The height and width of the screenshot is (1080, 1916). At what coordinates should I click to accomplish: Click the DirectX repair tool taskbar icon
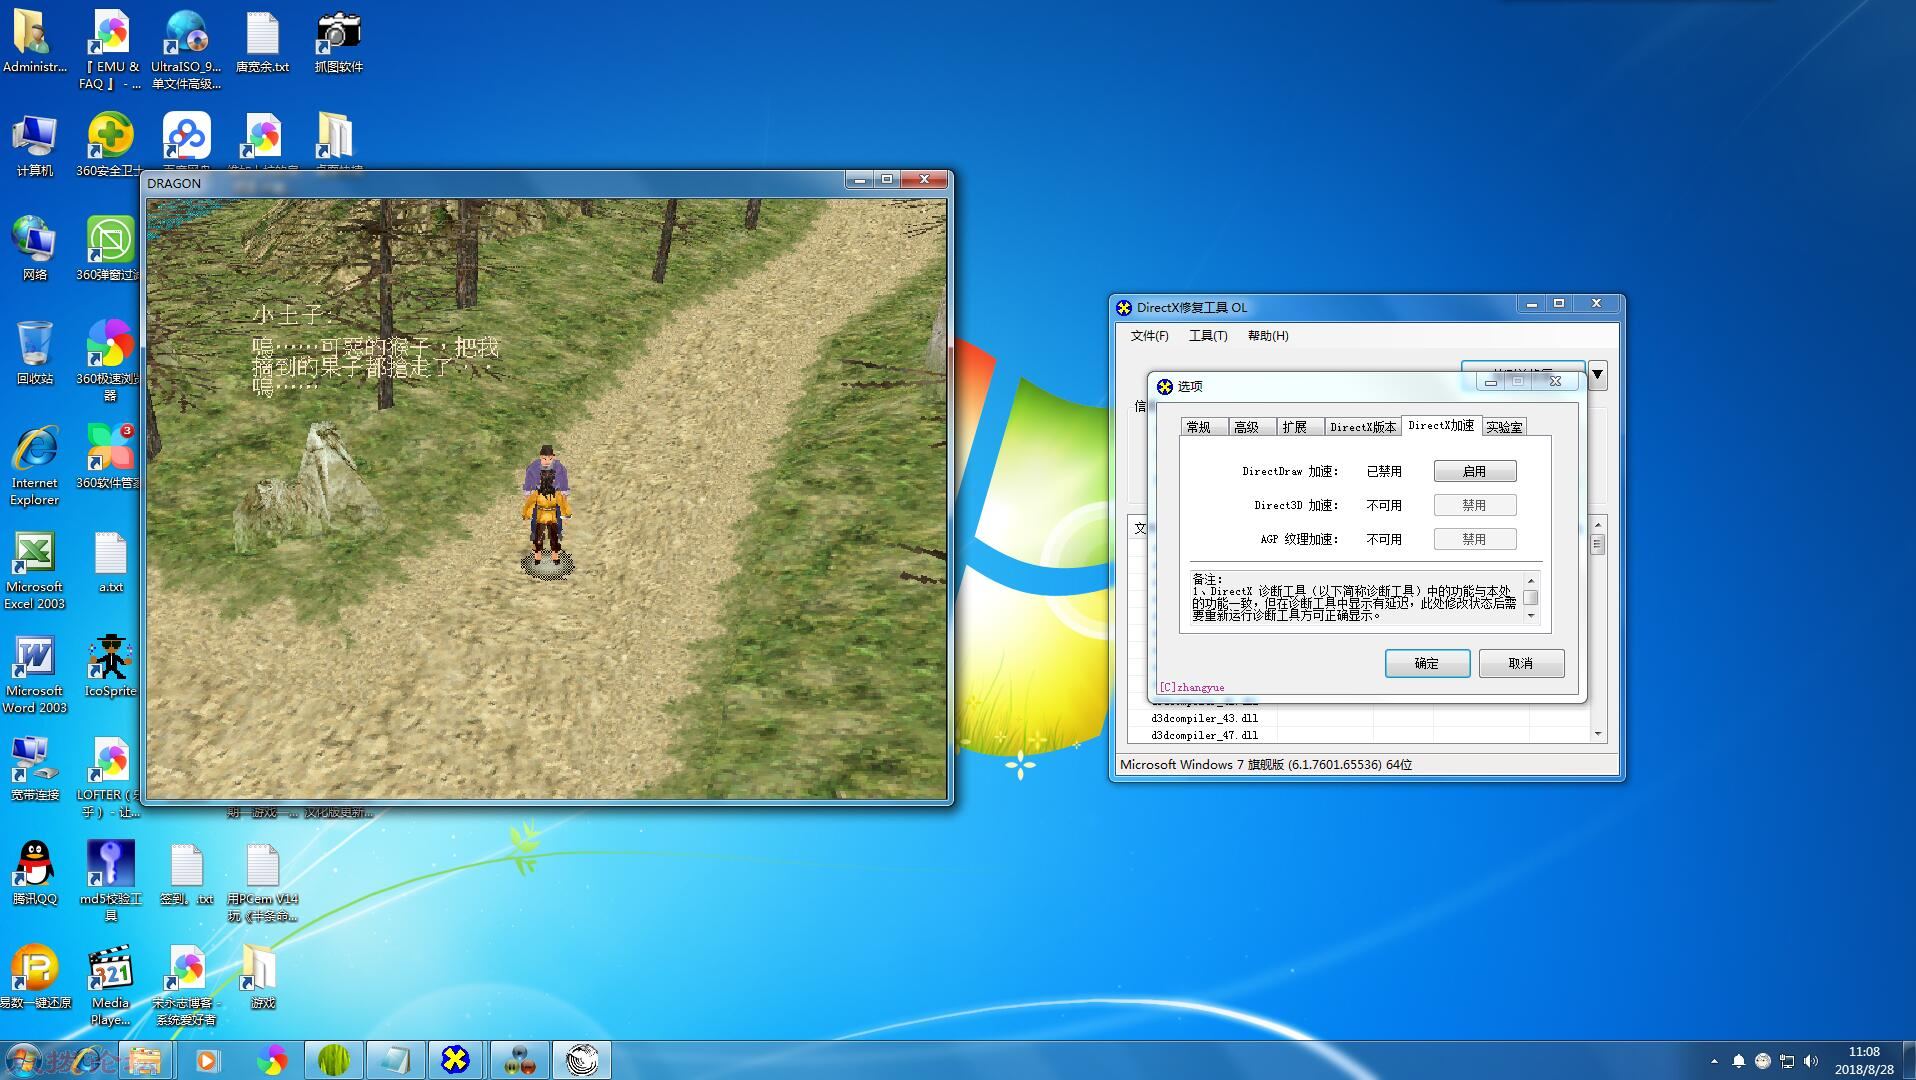pos(455,1060)
